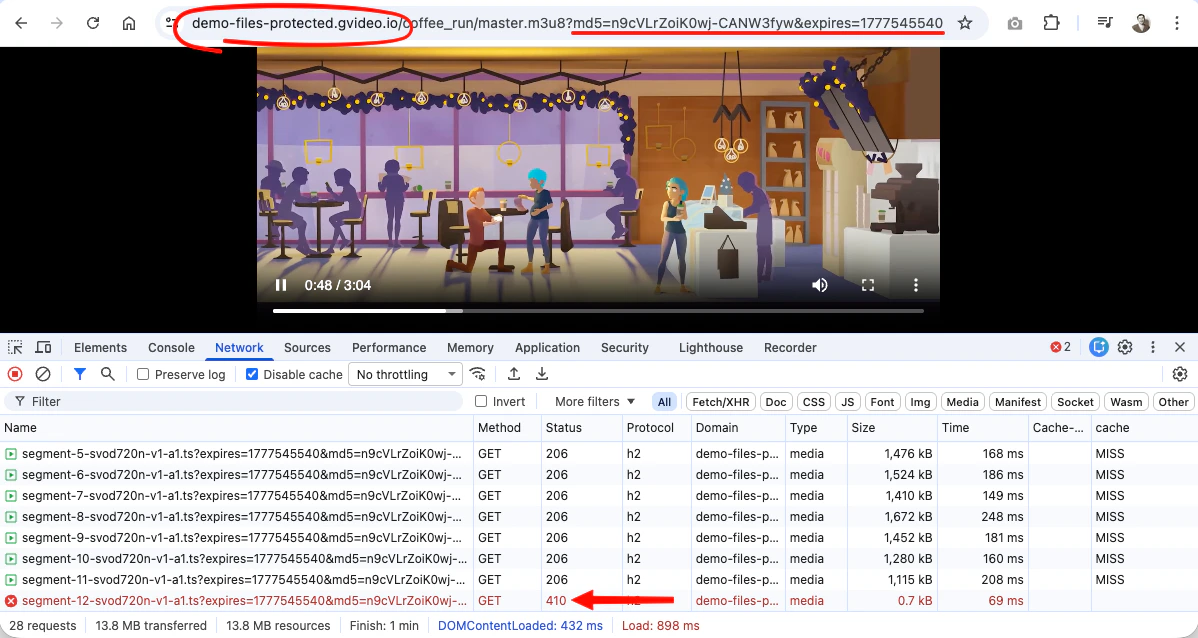Uncheck the Disable cache checkbox
The image size is (1198, 638).
pyautogui.click(x=251, y=374)
